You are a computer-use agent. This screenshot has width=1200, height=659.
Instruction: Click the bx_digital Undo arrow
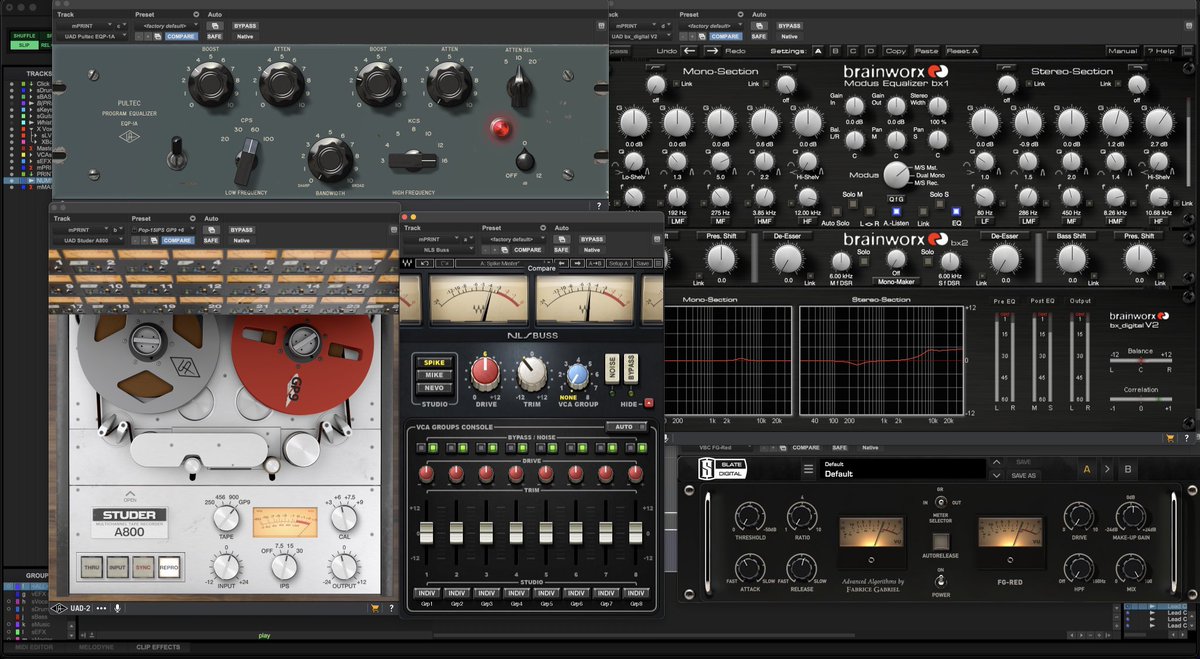[x=690, y=50]
